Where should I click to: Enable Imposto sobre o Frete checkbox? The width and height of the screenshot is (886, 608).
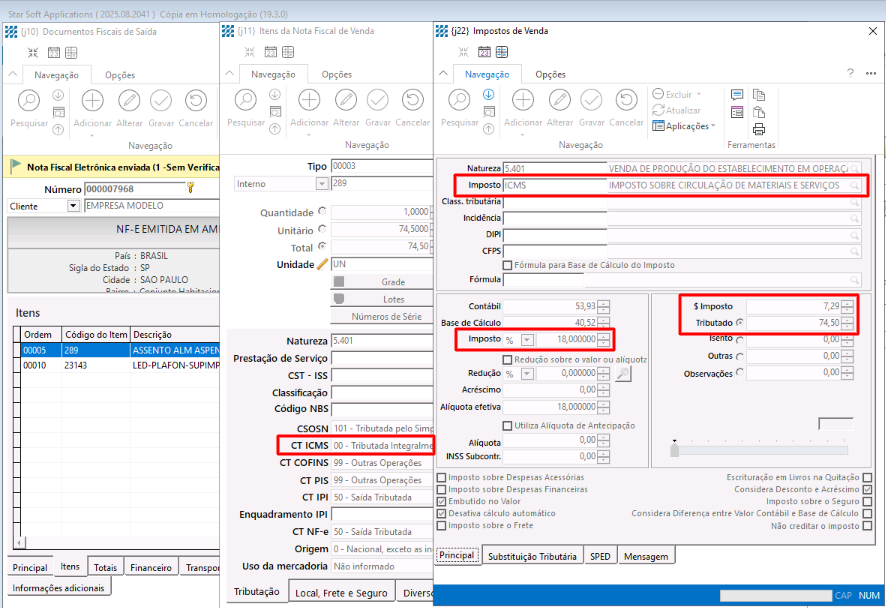click(442, 525)
